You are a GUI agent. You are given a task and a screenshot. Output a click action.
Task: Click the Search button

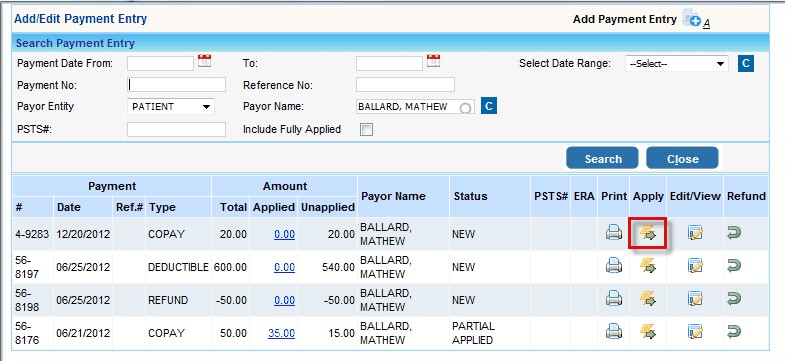(602, 158)
